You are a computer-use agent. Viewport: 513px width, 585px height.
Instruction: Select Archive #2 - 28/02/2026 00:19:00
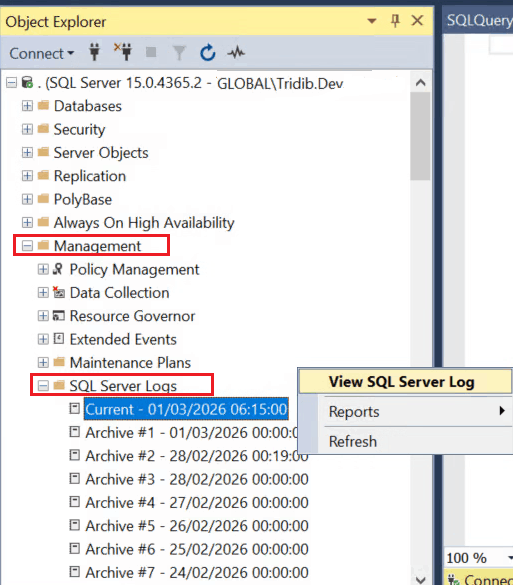tap(197, 456)
